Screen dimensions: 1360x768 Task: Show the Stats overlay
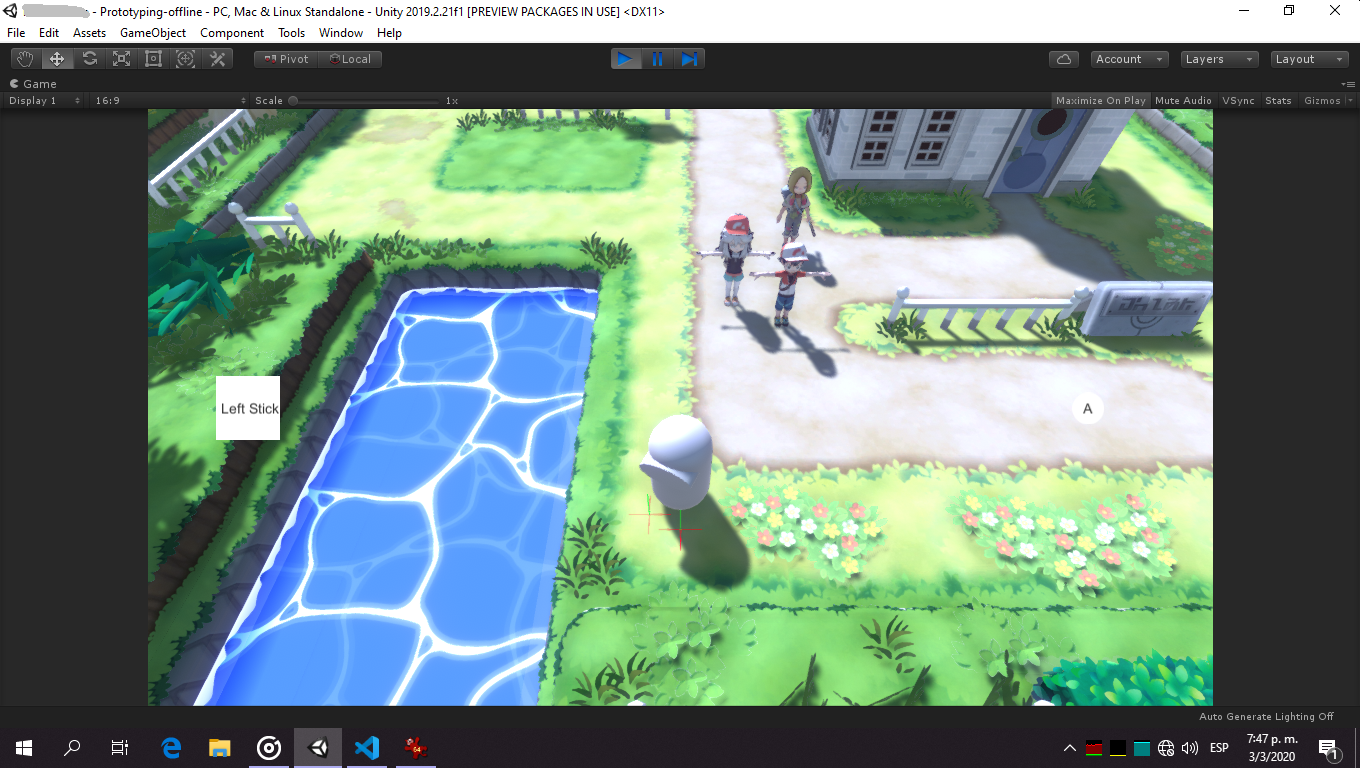coord(1278,100)
